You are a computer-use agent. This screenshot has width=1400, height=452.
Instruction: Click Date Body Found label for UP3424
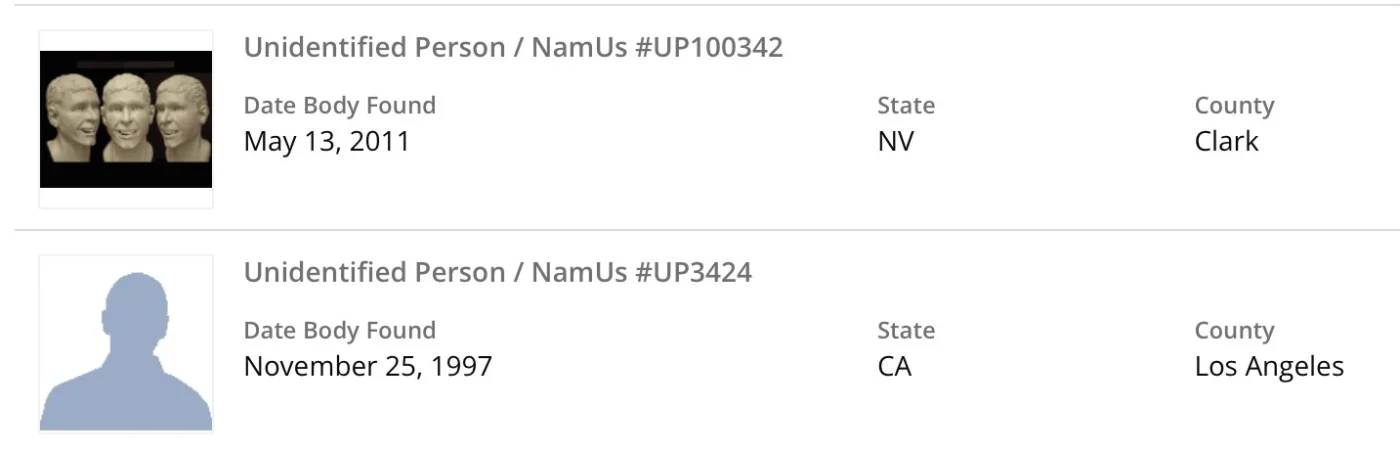(x=340, y=330)
